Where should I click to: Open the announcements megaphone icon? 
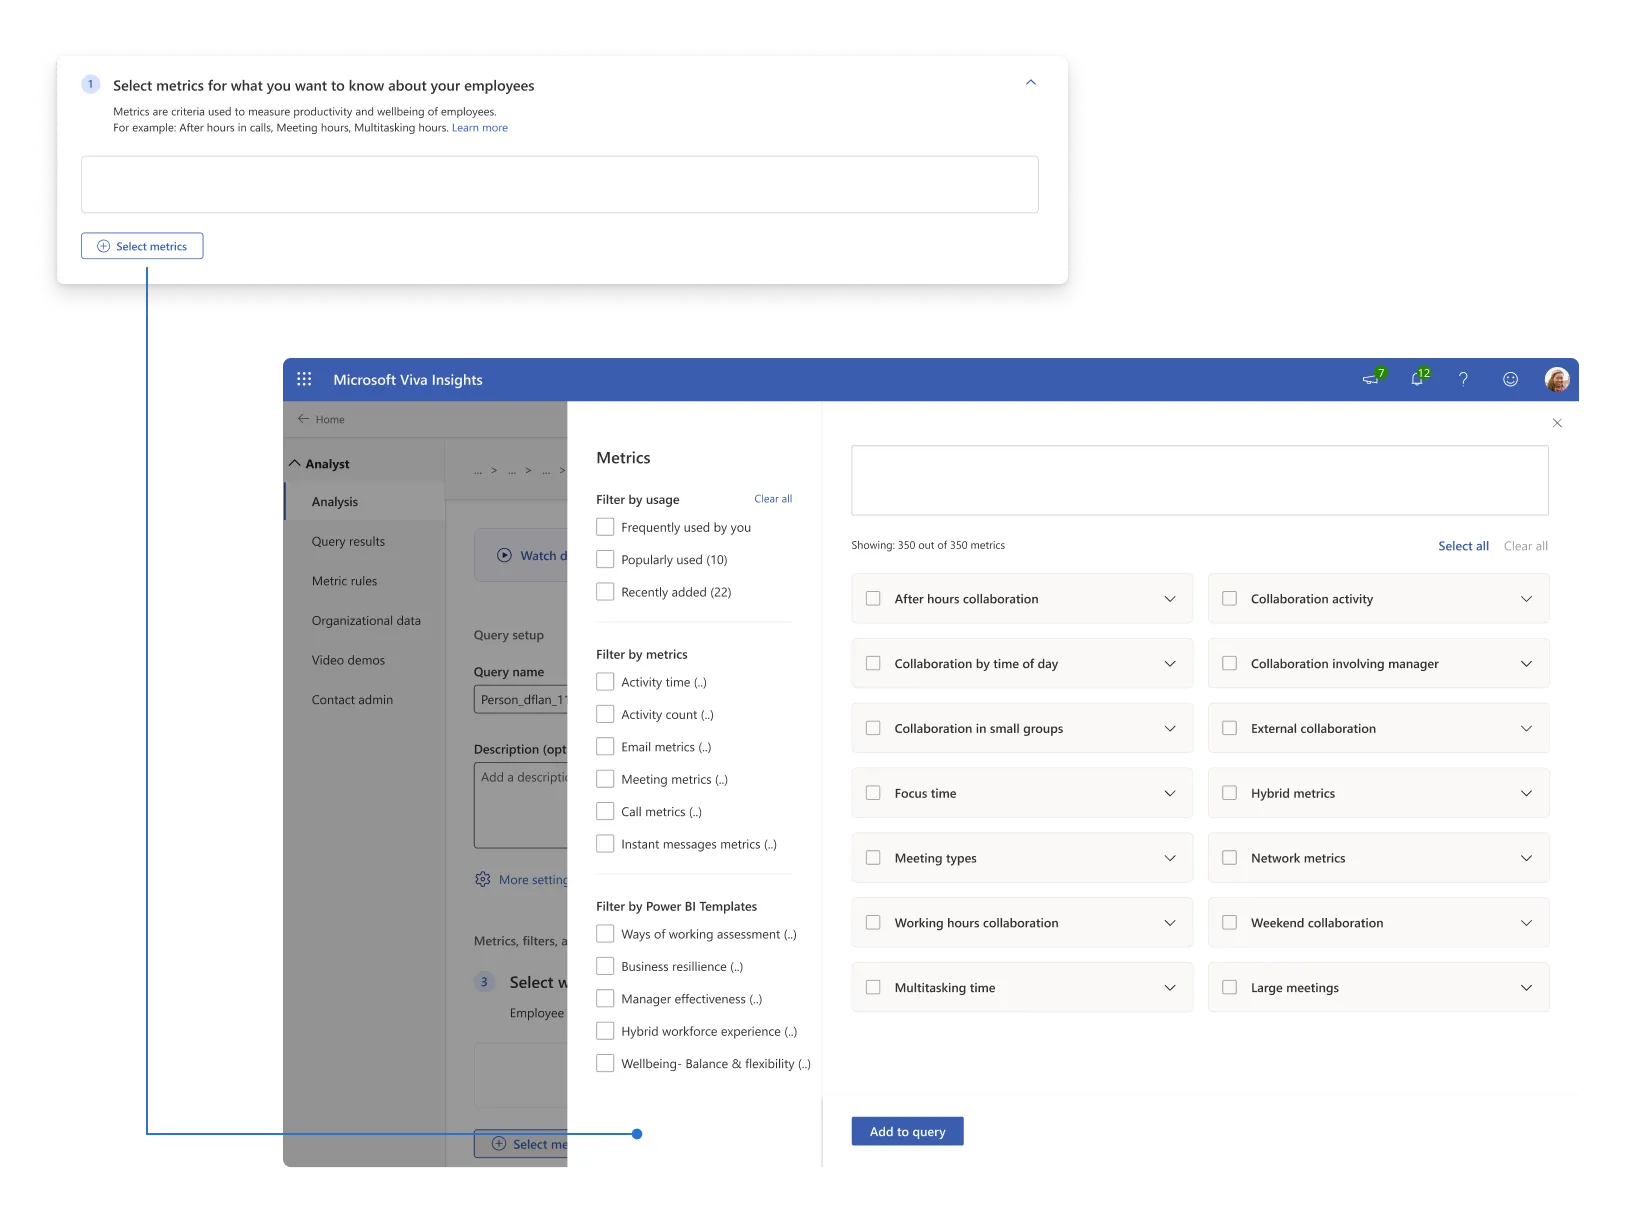pos(1371,380)
